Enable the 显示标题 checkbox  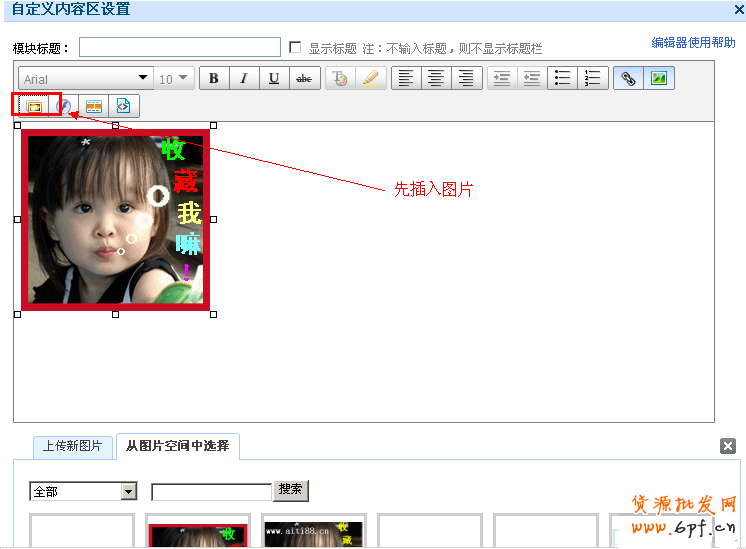tap(295, 47)
